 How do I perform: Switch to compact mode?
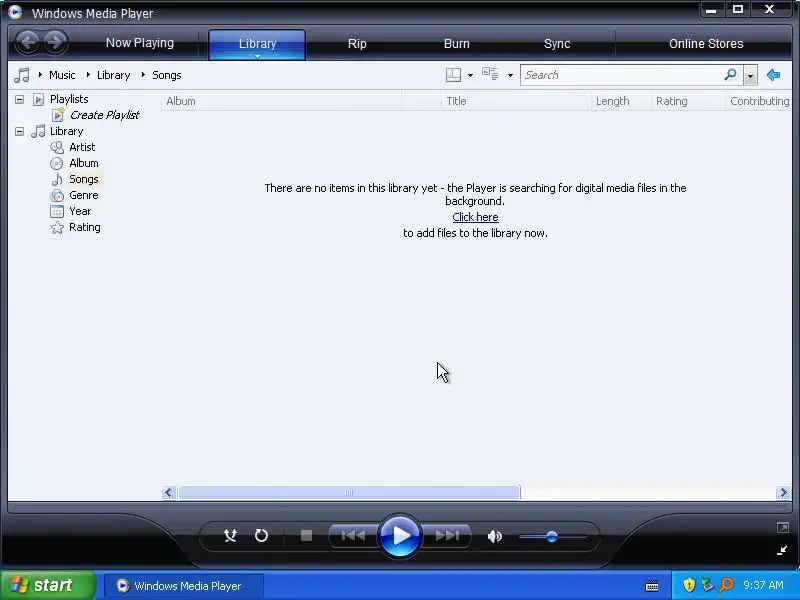pos(782,550)
